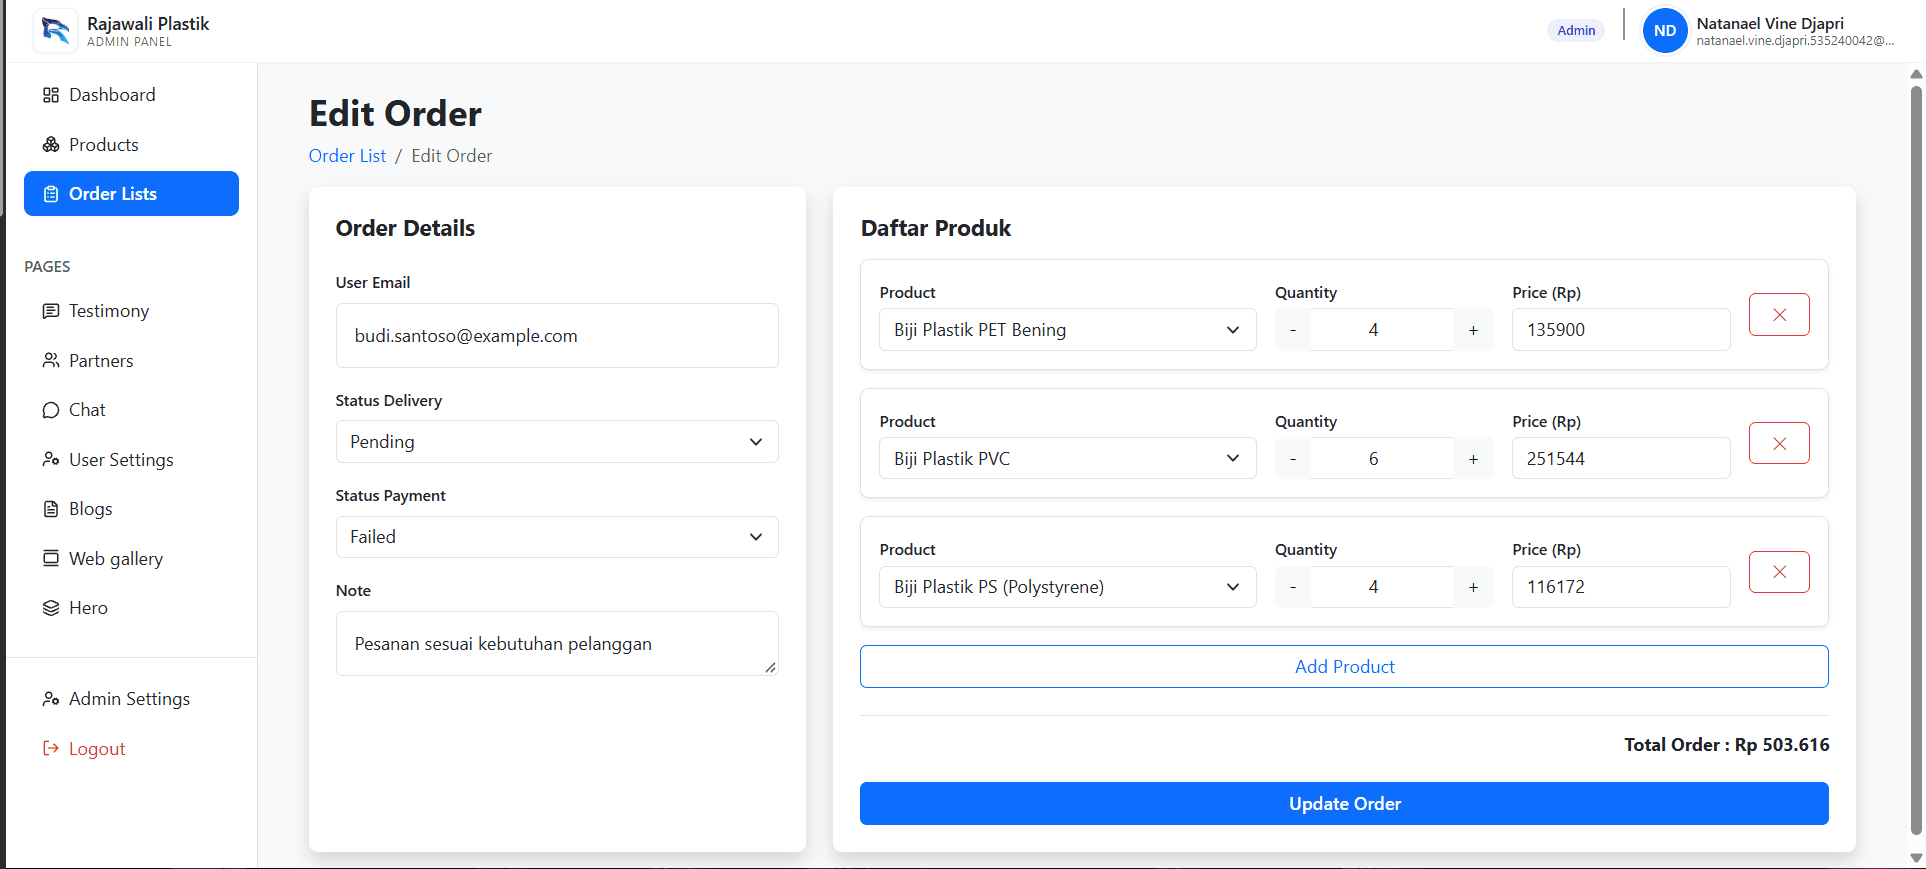Remove the Biji Plastik PET Bening row
This screenshot has width=1926, height=869.
pos(1779,315)
